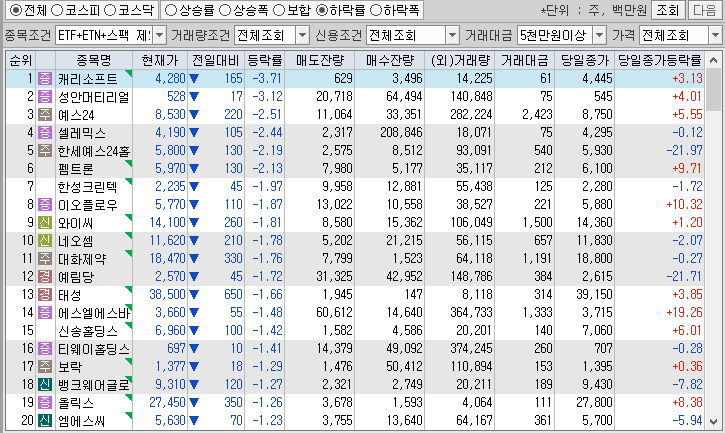Click the 신 badge next to 엠에스씨

(x=45, y=421)
